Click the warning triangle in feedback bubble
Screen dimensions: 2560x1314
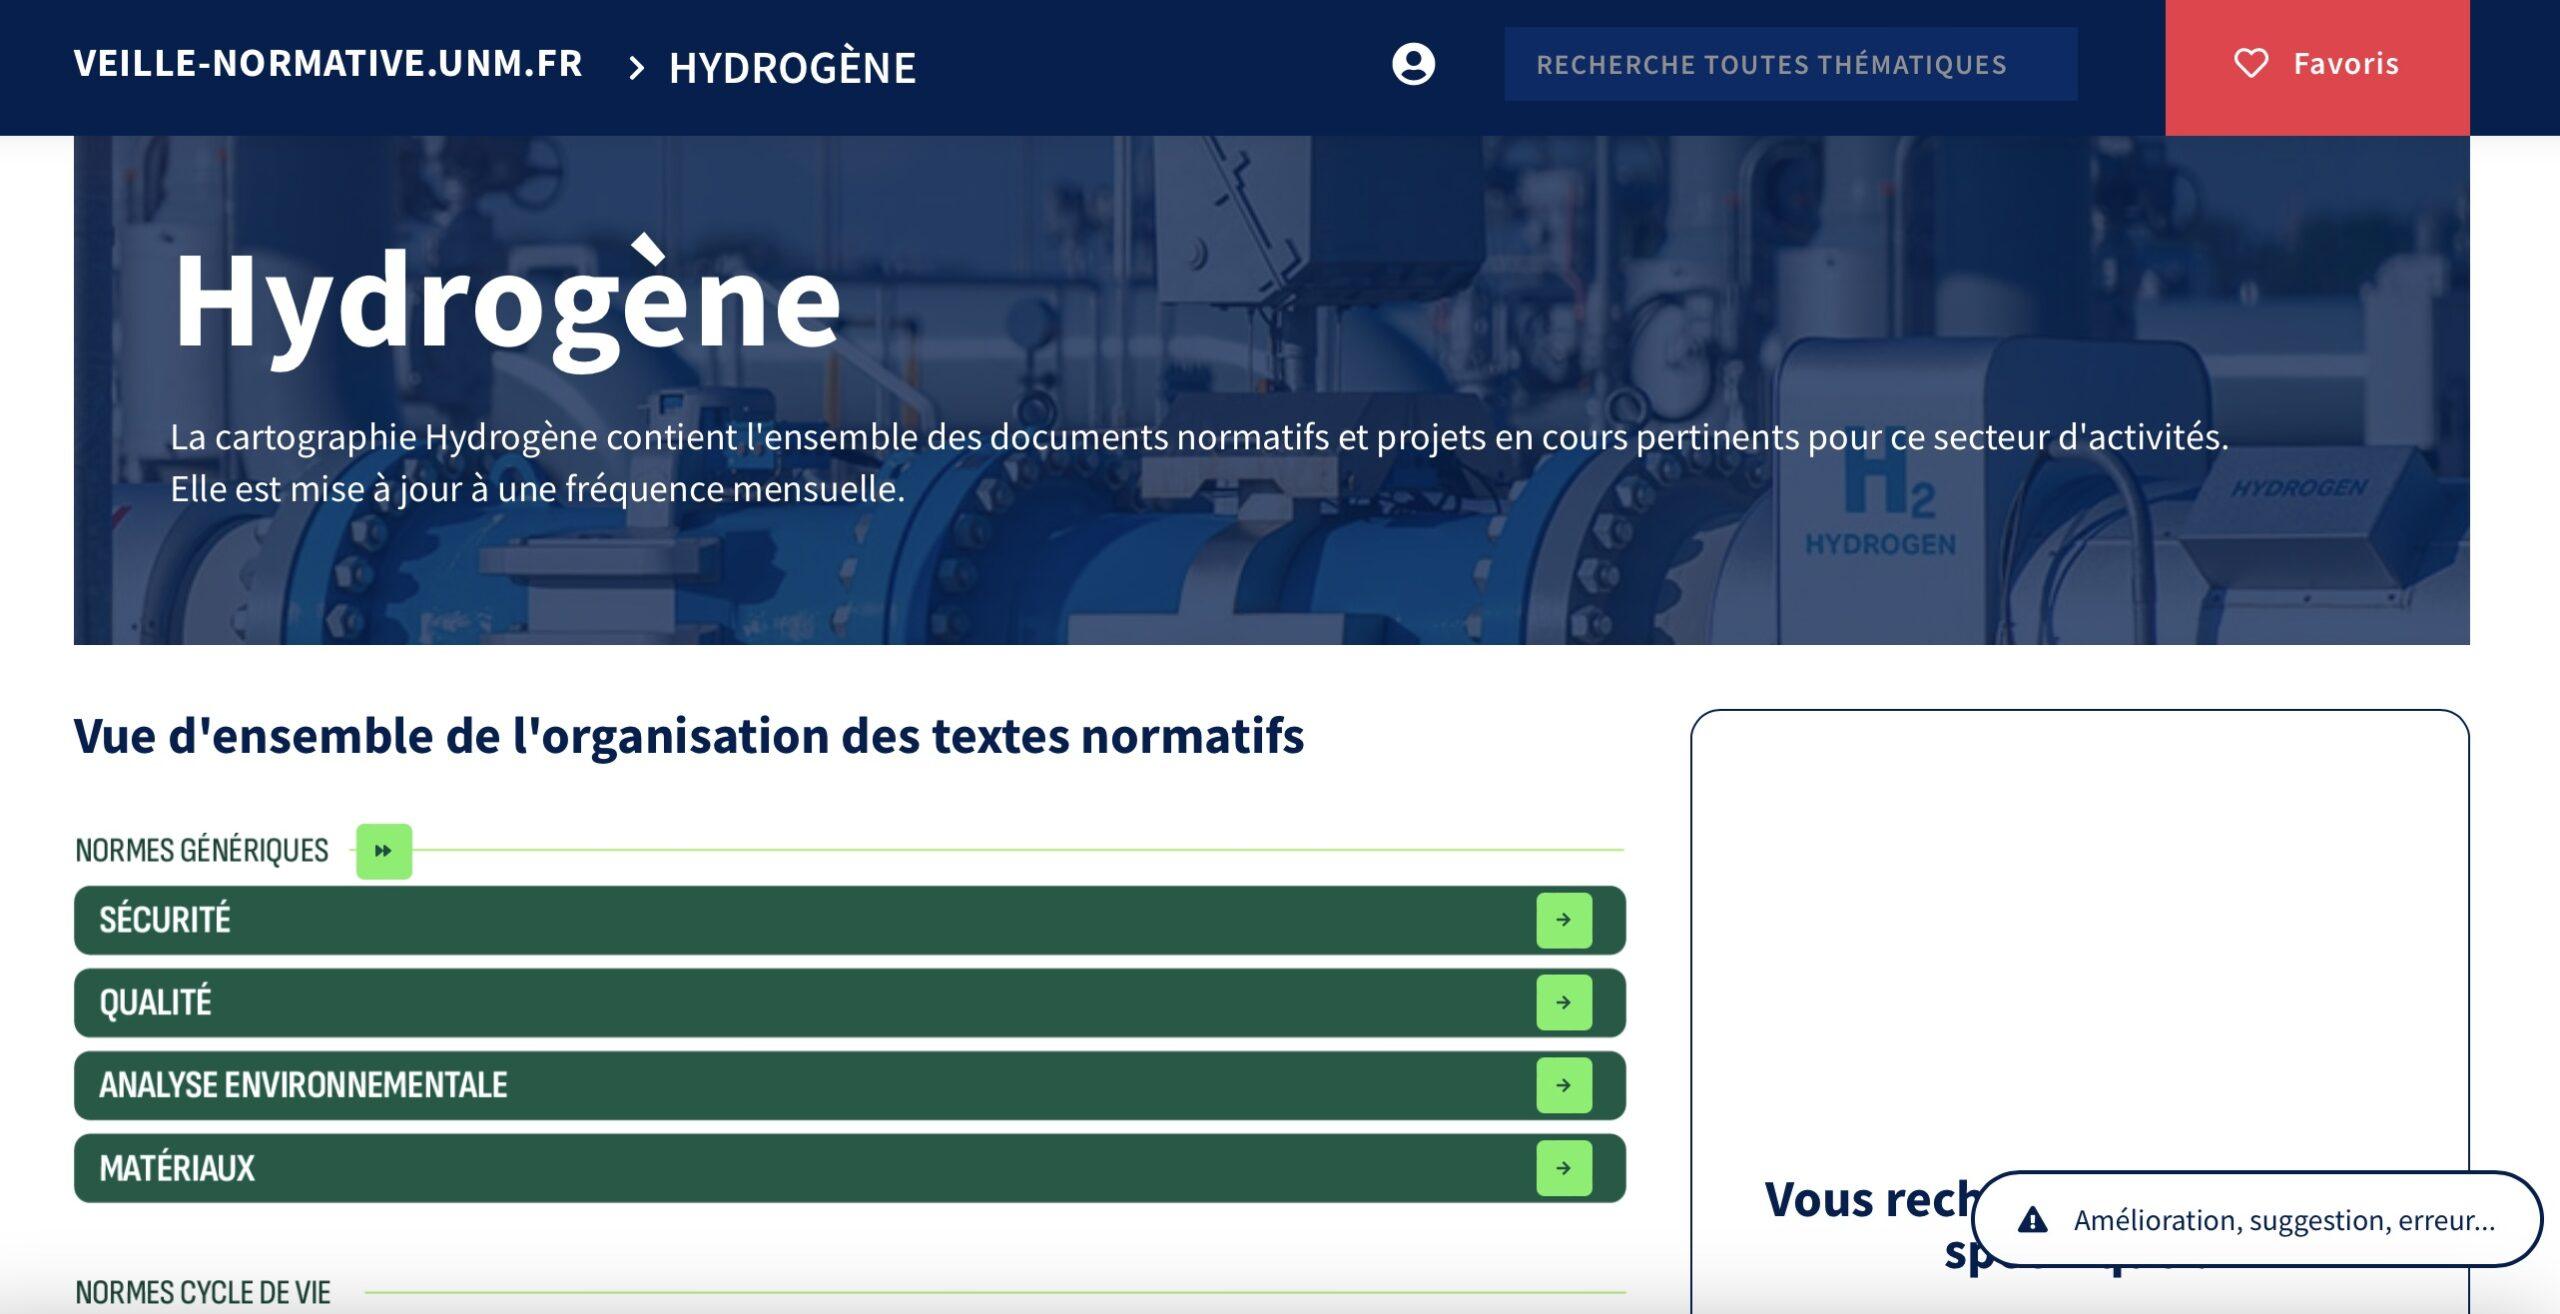point(2032,1220)
